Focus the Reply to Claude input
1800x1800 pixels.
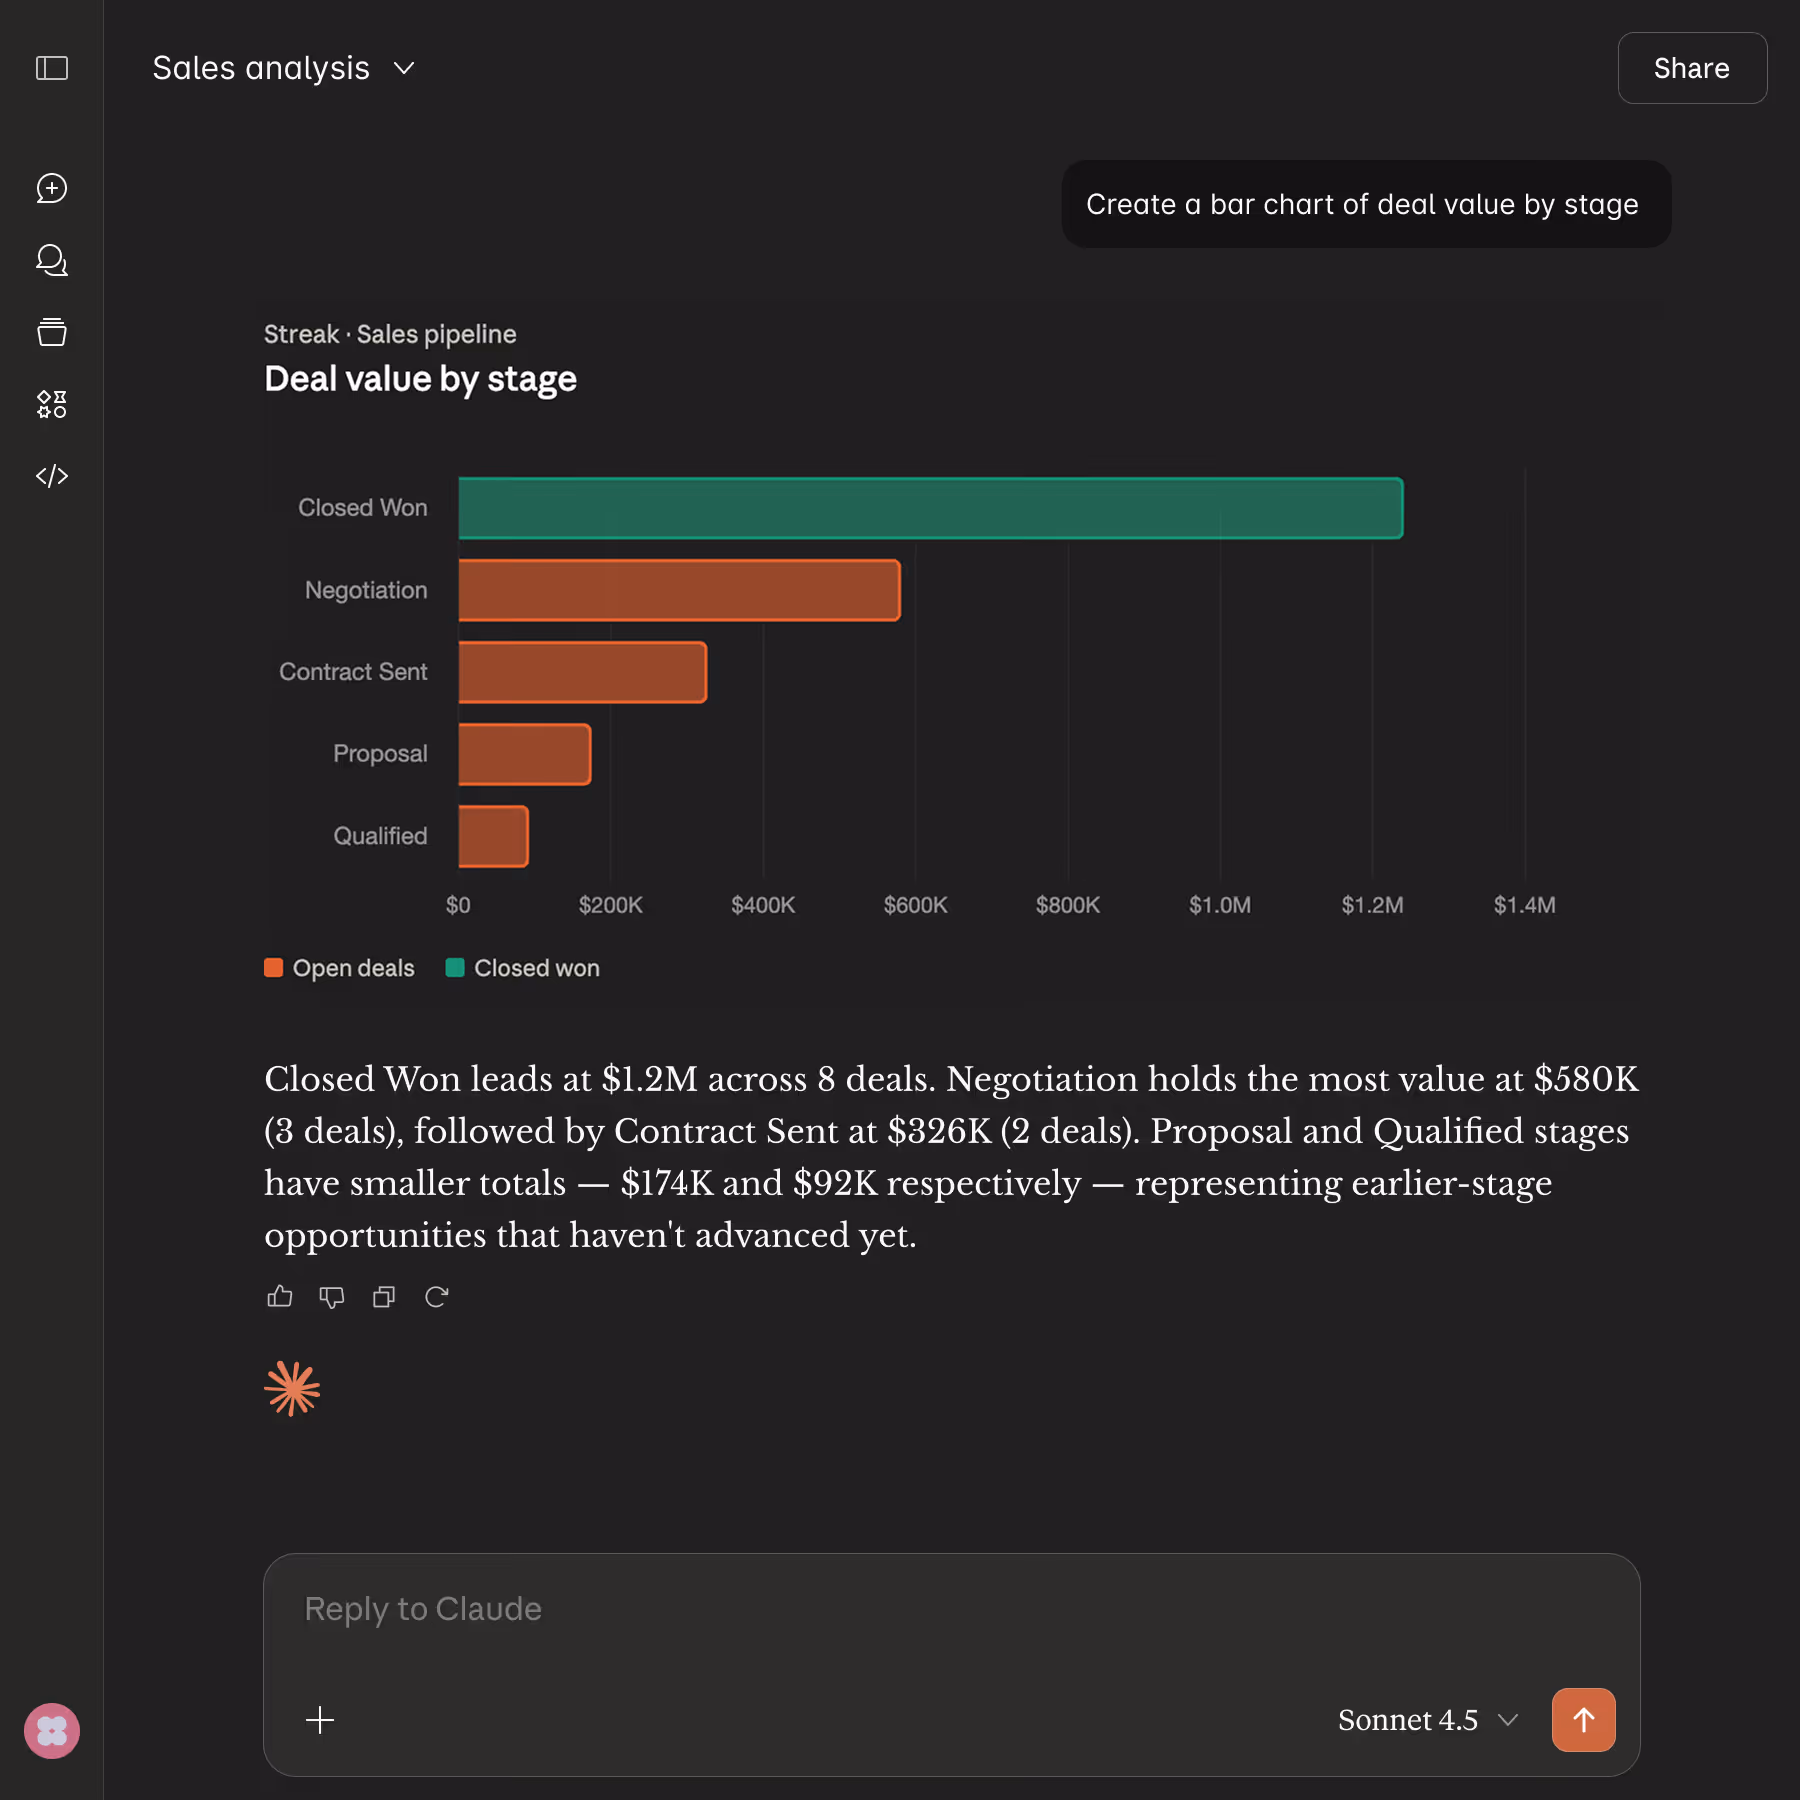click(950, 1609)
